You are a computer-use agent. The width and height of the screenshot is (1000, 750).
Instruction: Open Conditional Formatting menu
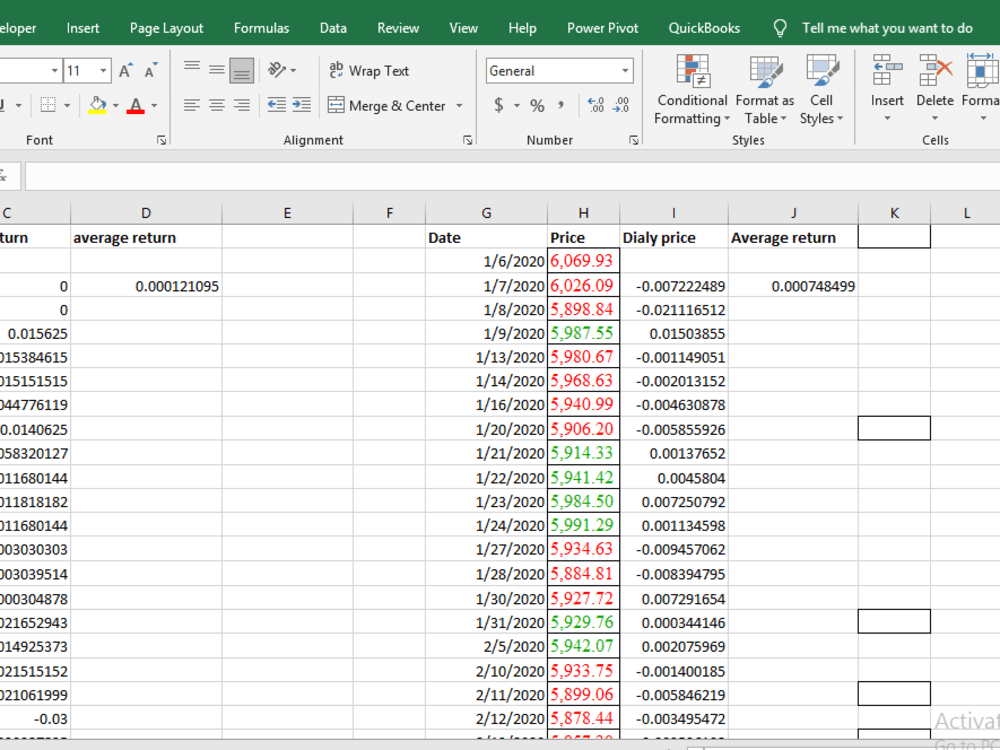[x=692, y=89]
